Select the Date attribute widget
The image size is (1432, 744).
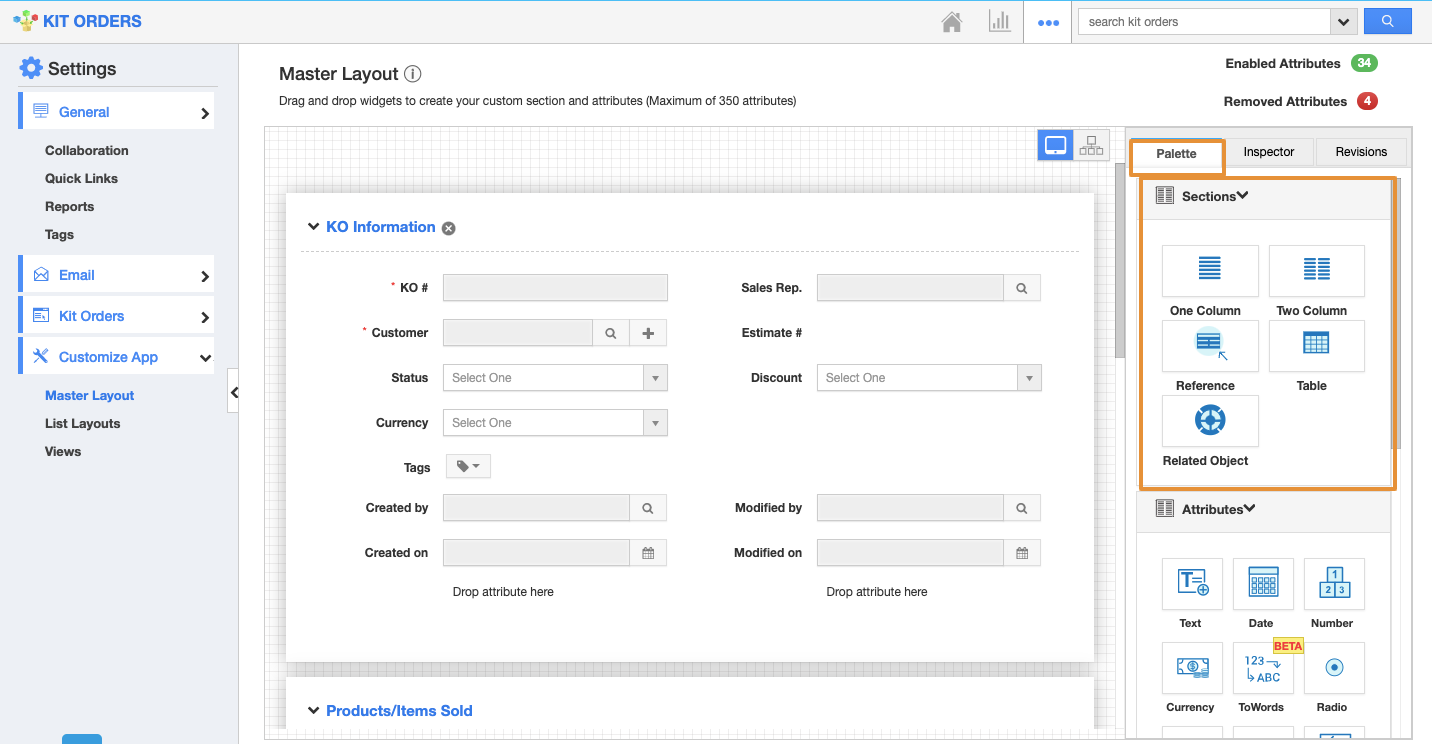click(1263, 584)
